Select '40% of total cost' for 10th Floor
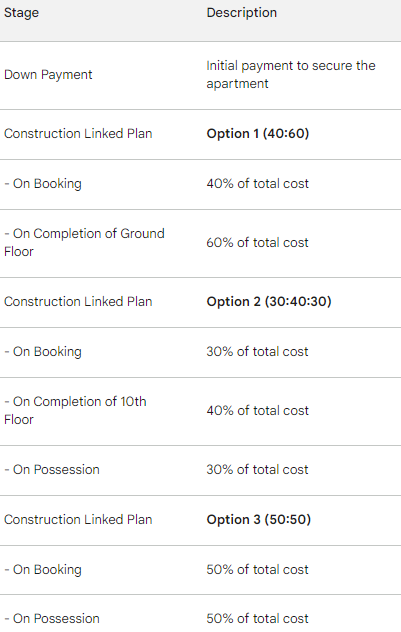The image size is (401, 632). (258, 411)
